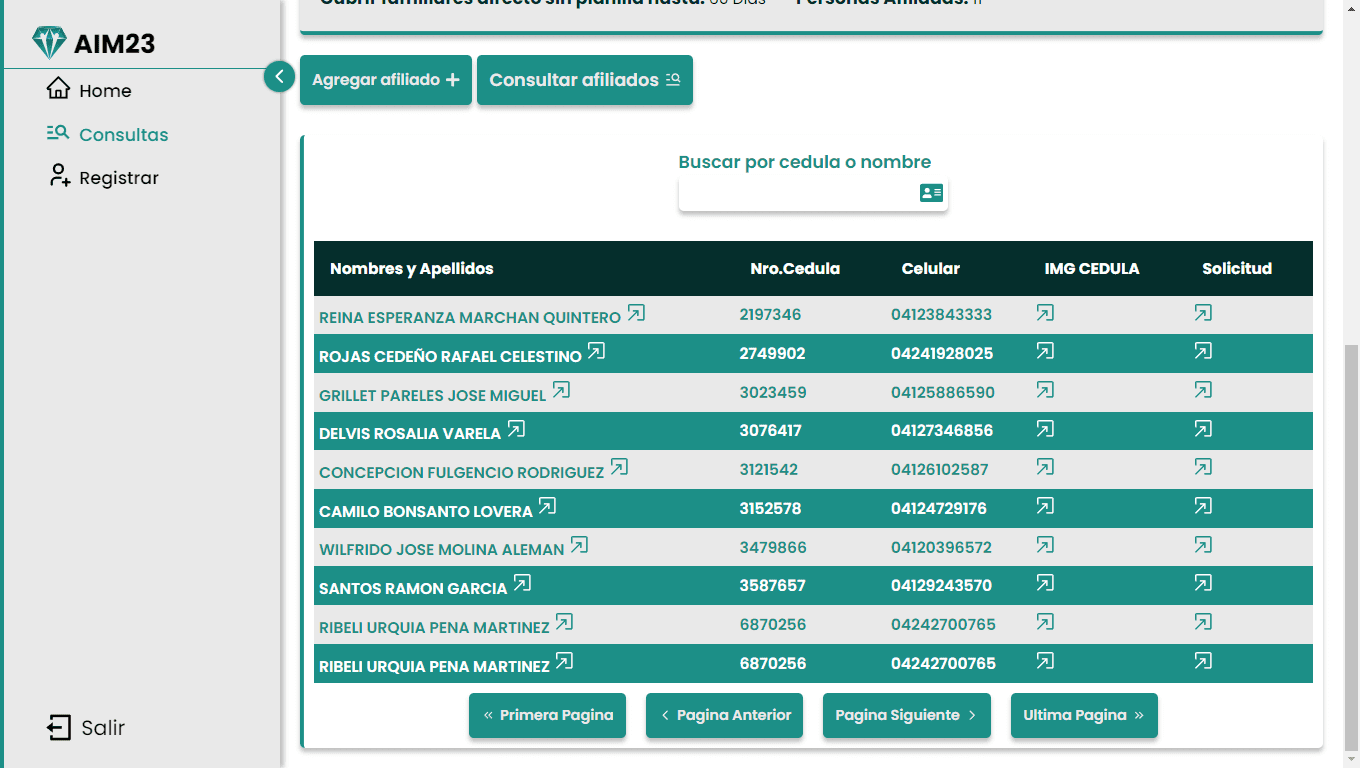Collapse the sidebar using the chevron

[x=278, y=76]
